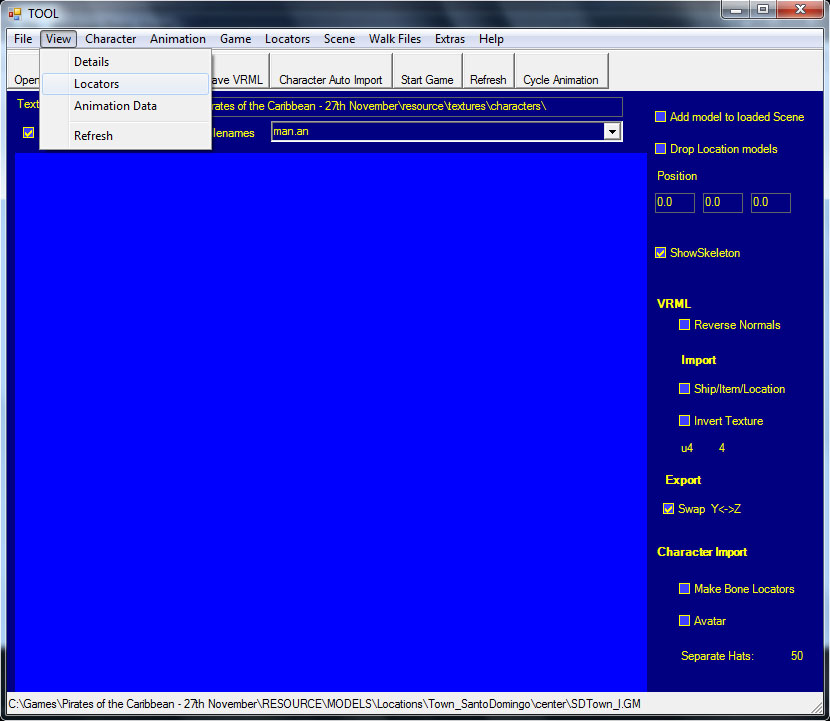This screenshot has width=830, height=721.
Task: Enable the Ship/Item/Location import checkbox
Action: [684, 389]
